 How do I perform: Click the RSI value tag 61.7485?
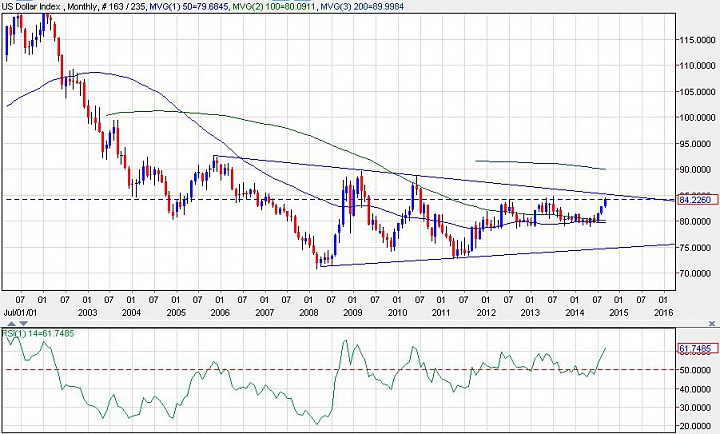coord(698,349)
